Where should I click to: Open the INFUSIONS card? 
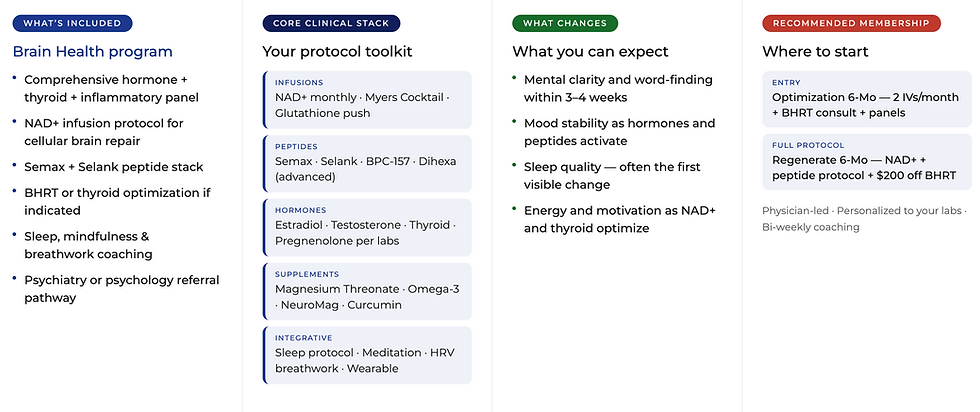point(368,100)
